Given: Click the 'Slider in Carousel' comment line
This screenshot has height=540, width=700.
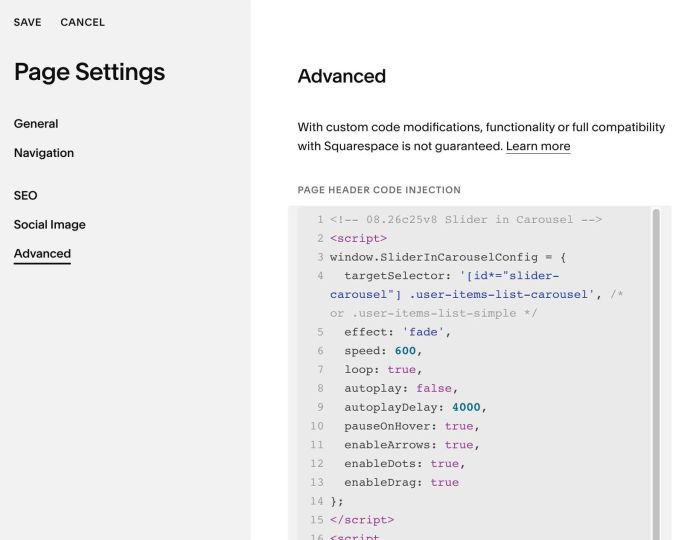Looking at the screenshot, I should [466, 220].
